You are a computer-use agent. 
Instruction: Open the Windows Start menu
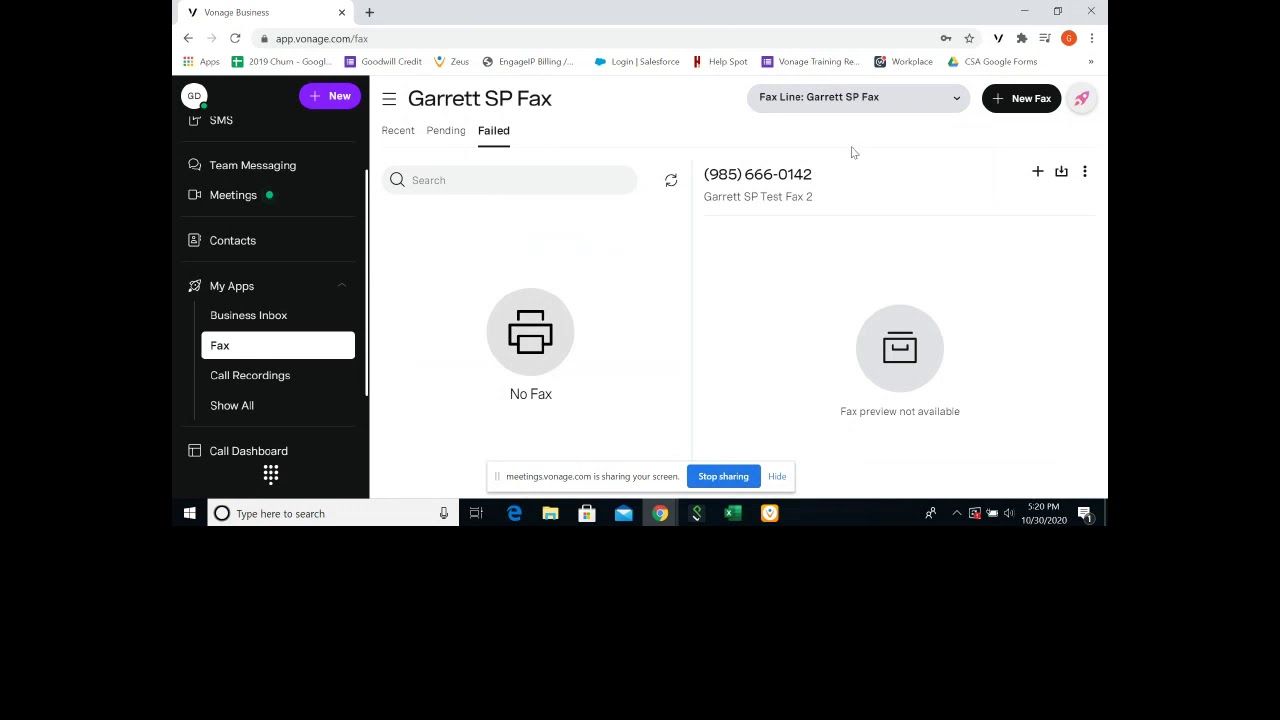pos(189,513)
